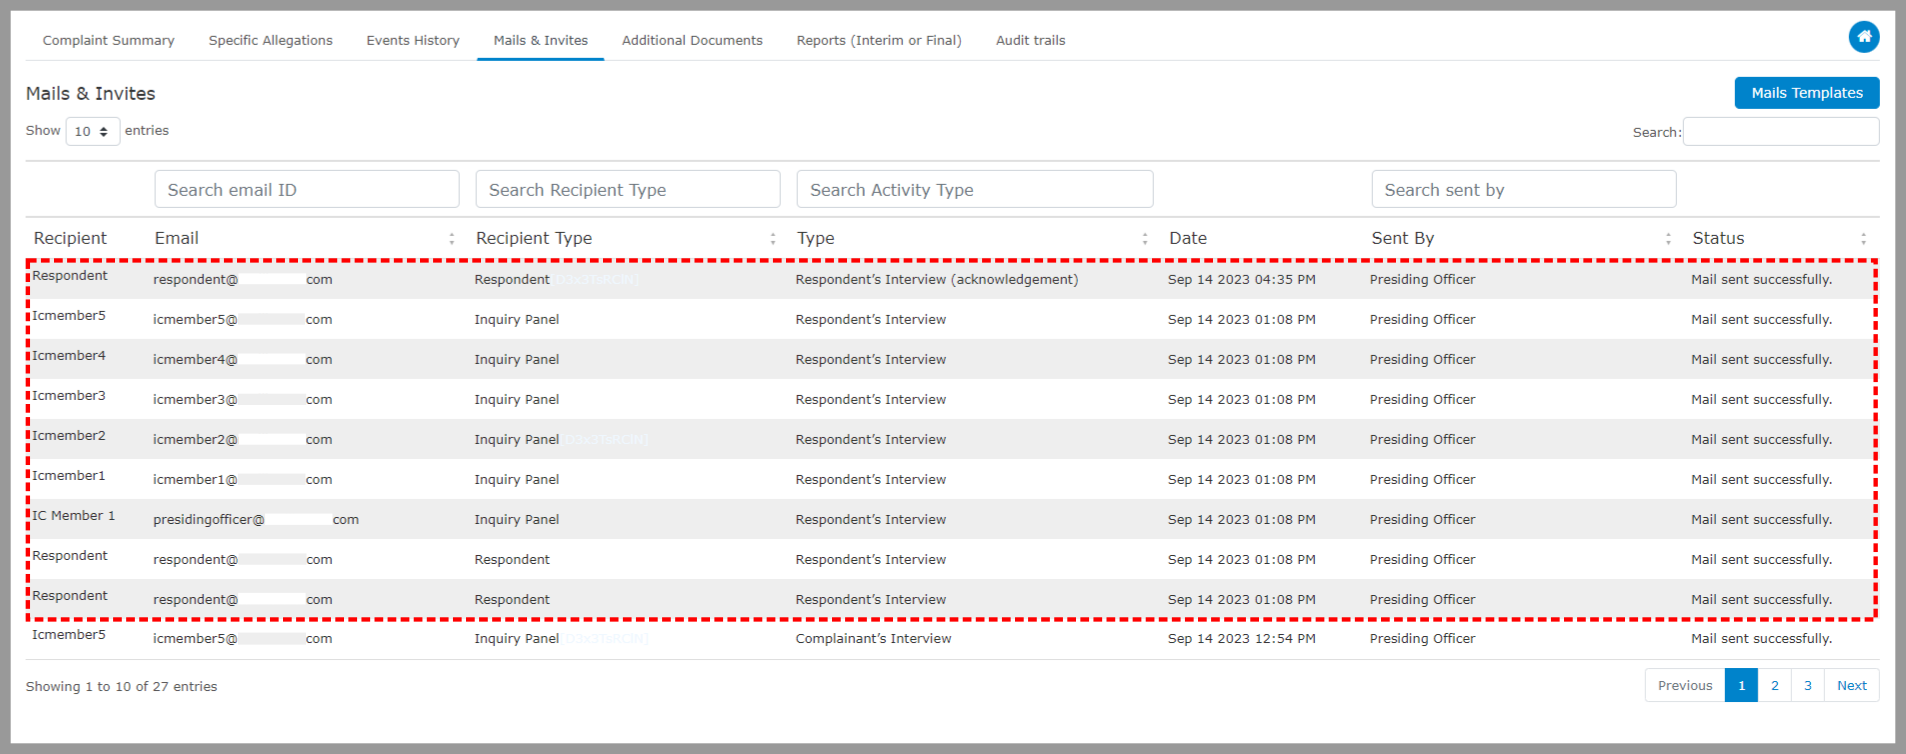Sort by Sent By column arrows
The image size is (1906, 754).
1667,239
